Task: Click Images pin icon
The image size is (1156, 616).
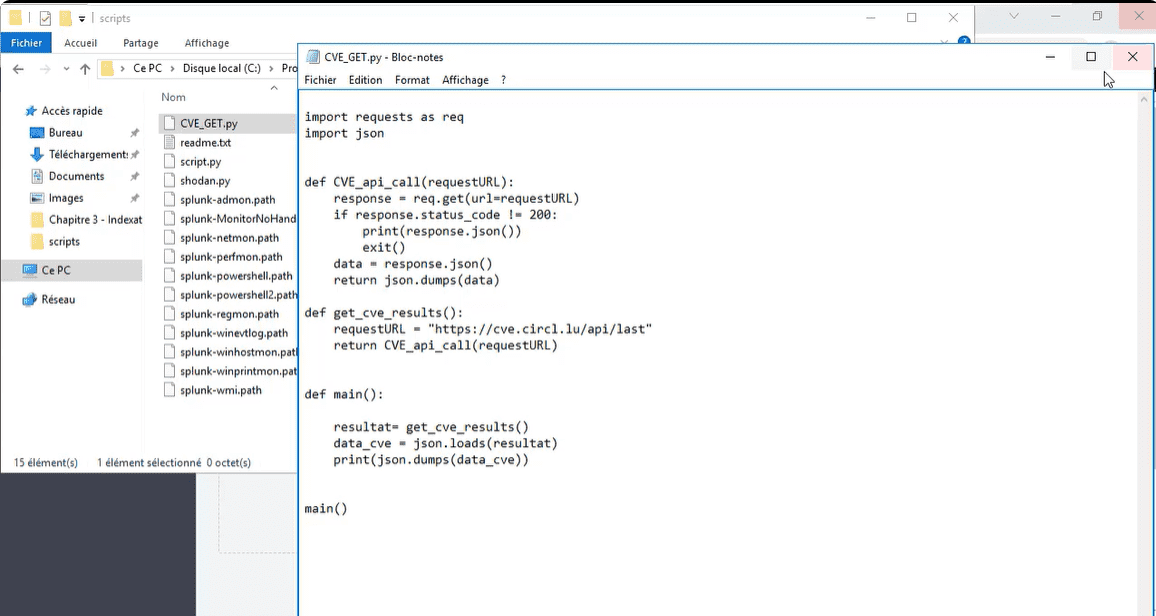Action: [x=134, y=198]
